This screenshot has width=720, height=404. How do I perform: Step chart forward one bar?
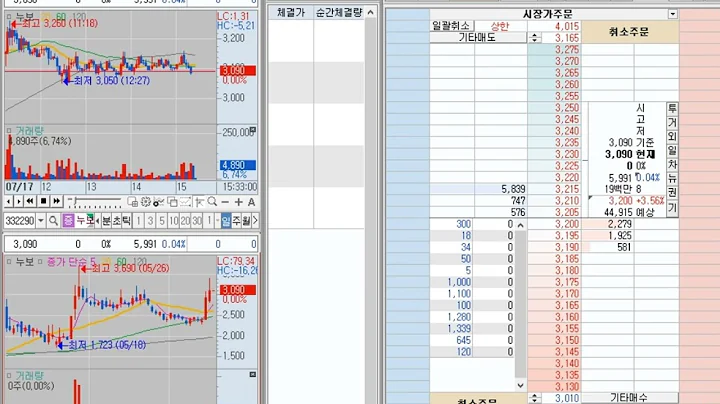[x=19, y=202]
